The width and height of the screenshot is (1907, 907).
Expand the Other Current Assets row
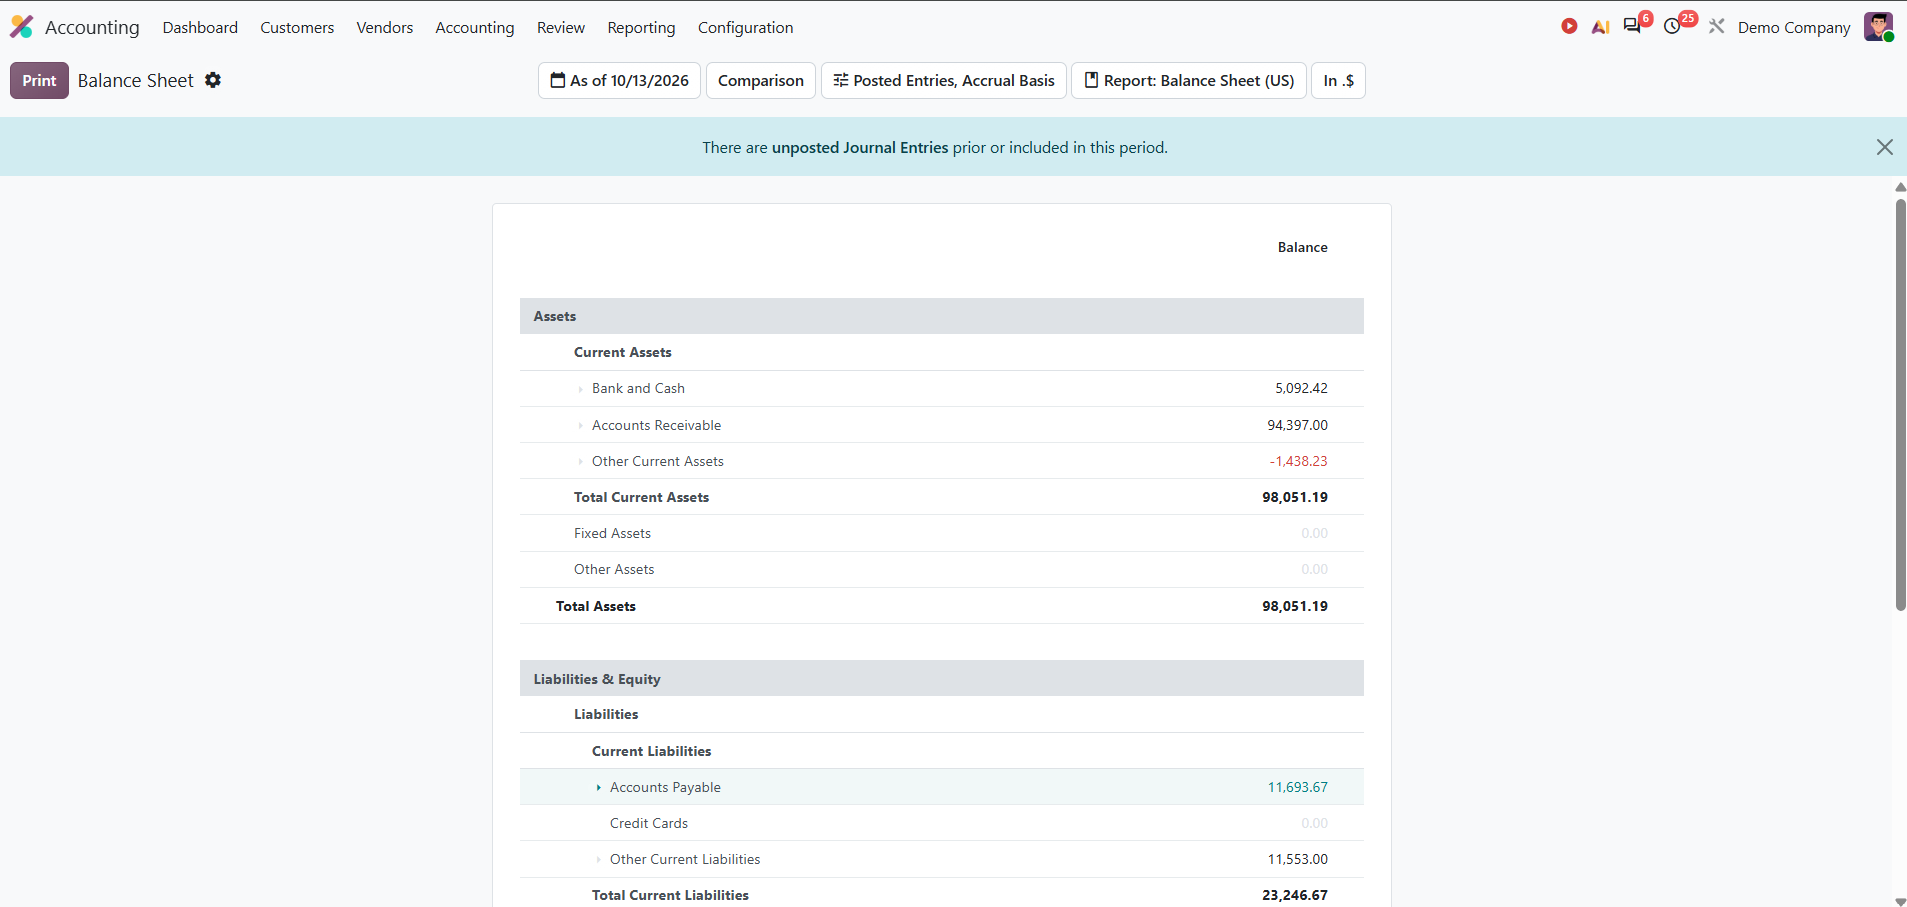580,462
